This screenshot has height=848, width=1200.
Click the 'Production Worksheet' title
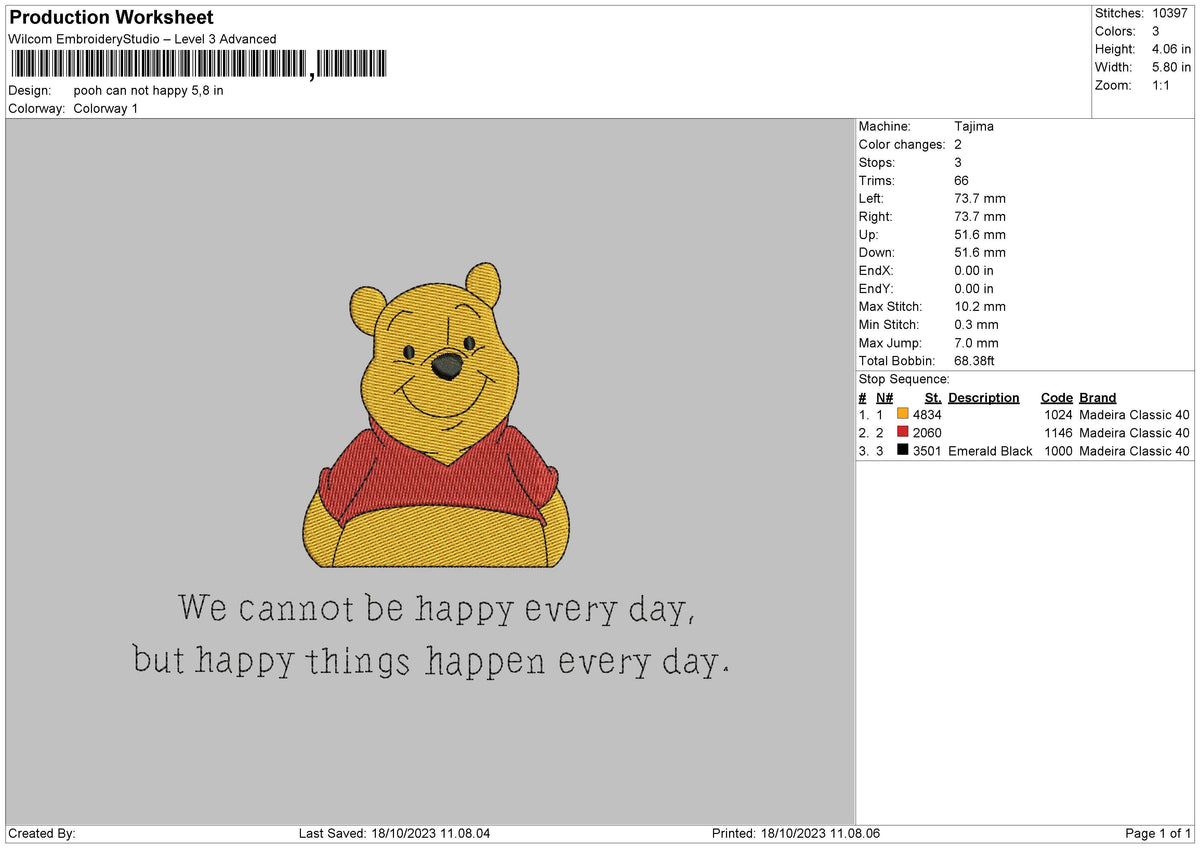tap(111, 18)
